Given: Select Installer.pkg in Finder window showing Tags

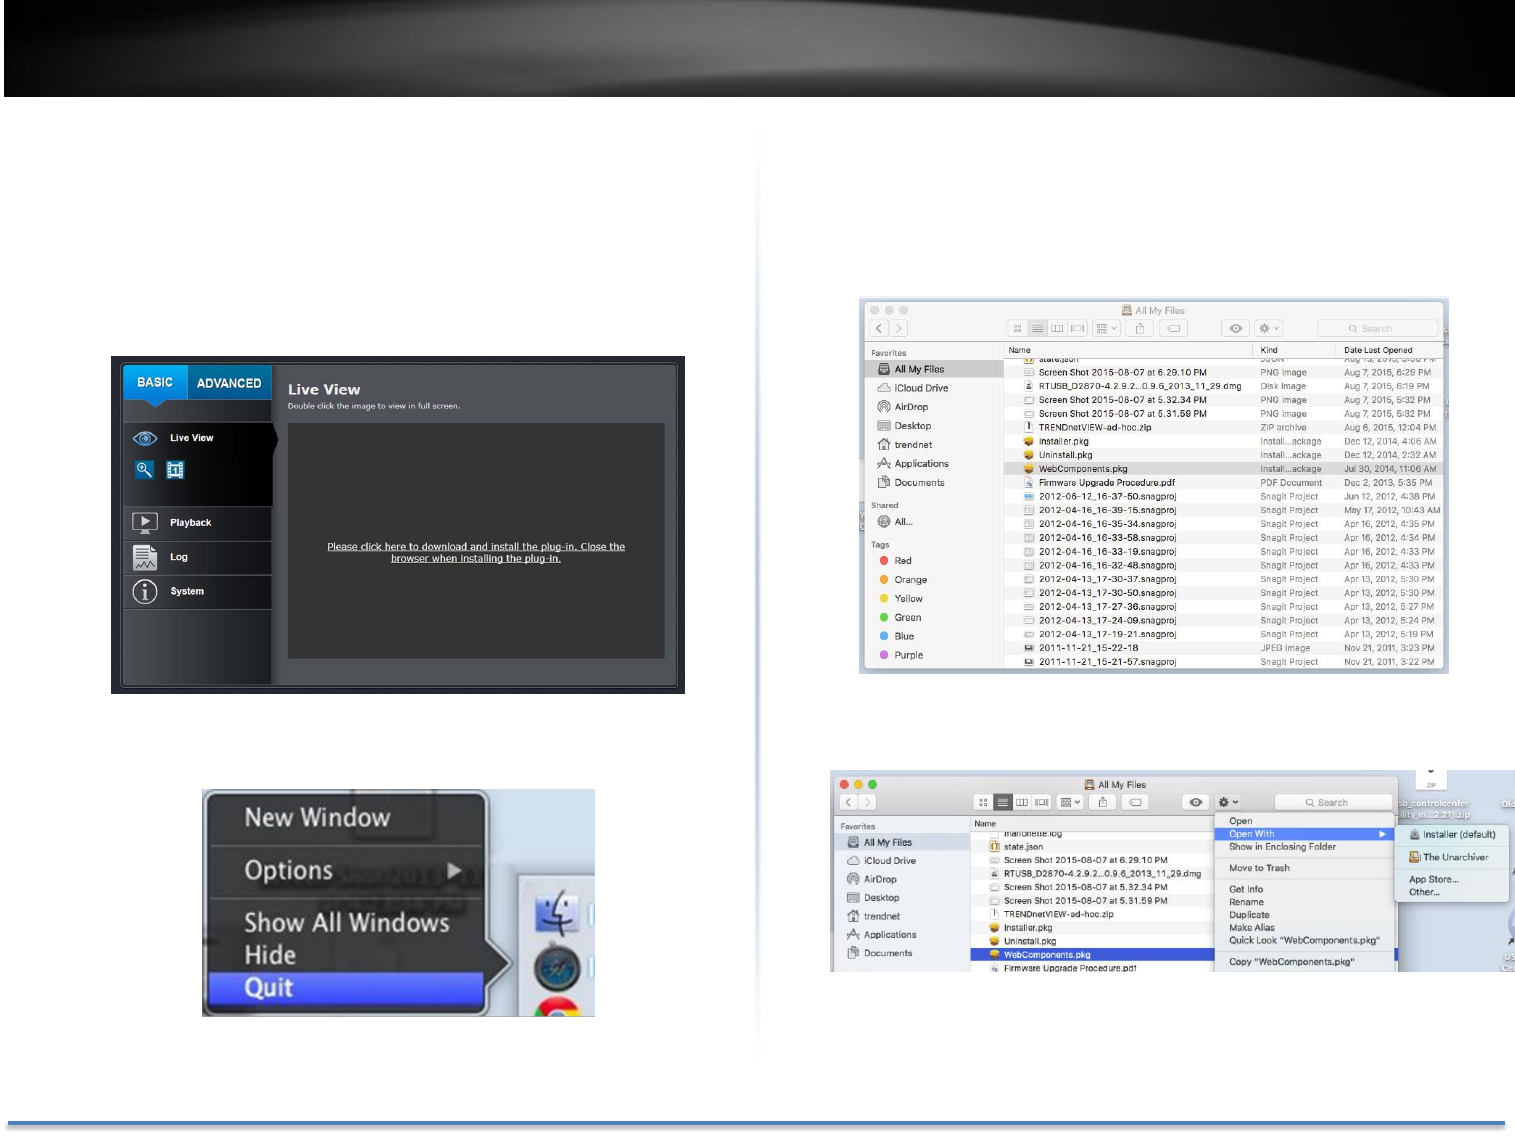Looking at the screenshot, I should tap(1225, 441).
